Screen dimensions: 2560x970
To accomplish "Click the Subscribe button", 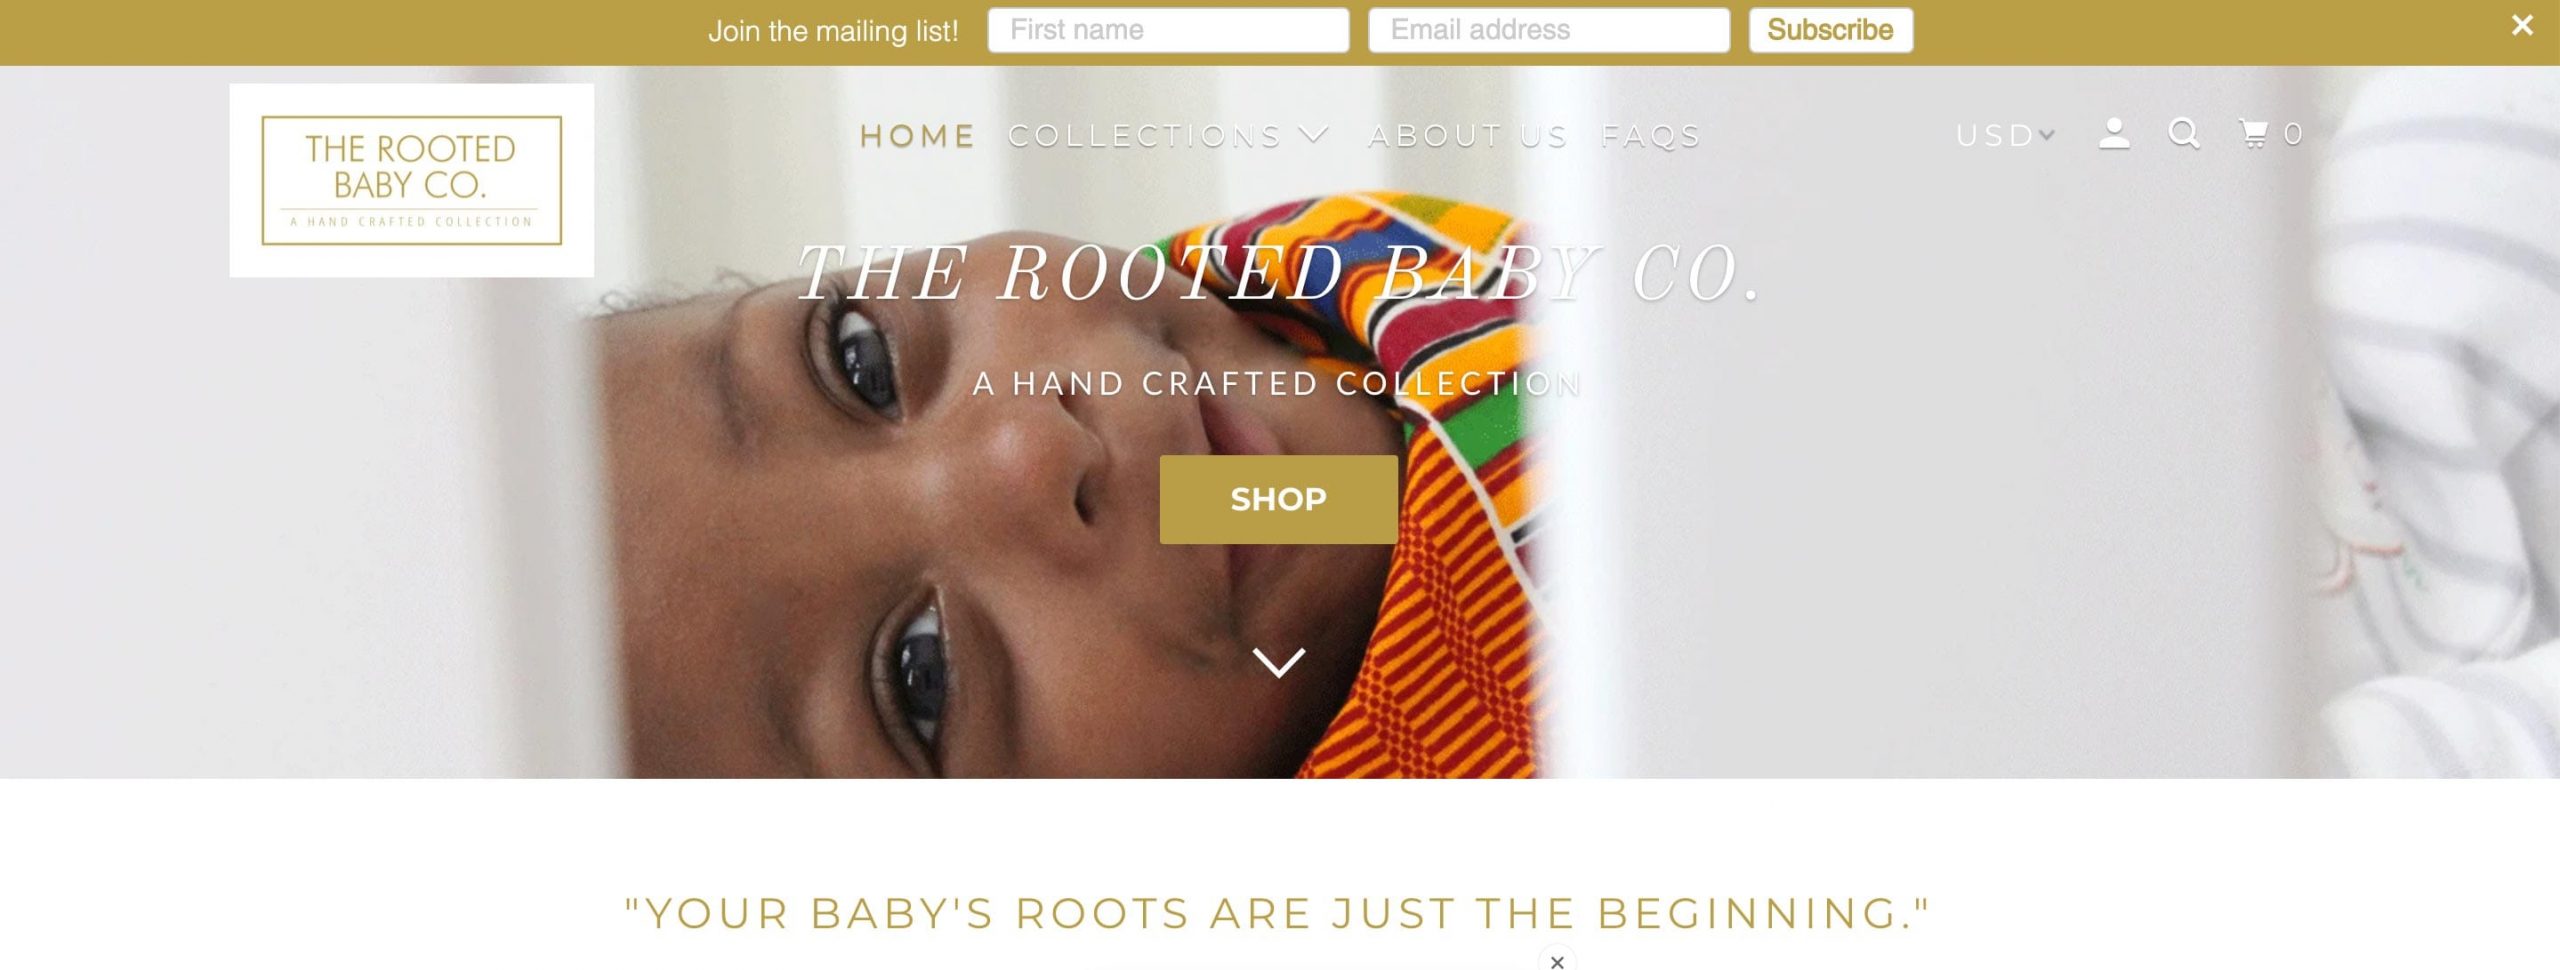I will (x=1830, y=30).
